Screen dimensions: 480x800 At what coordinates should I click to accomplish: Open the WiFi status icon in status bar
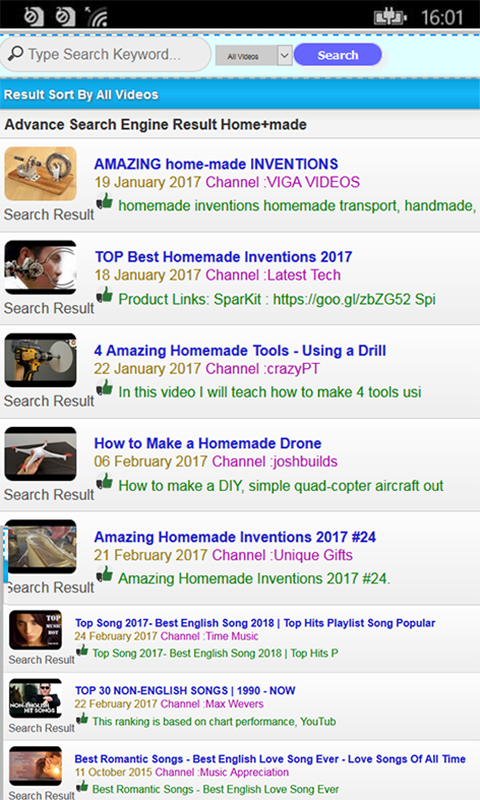click(x=96, y=16)
